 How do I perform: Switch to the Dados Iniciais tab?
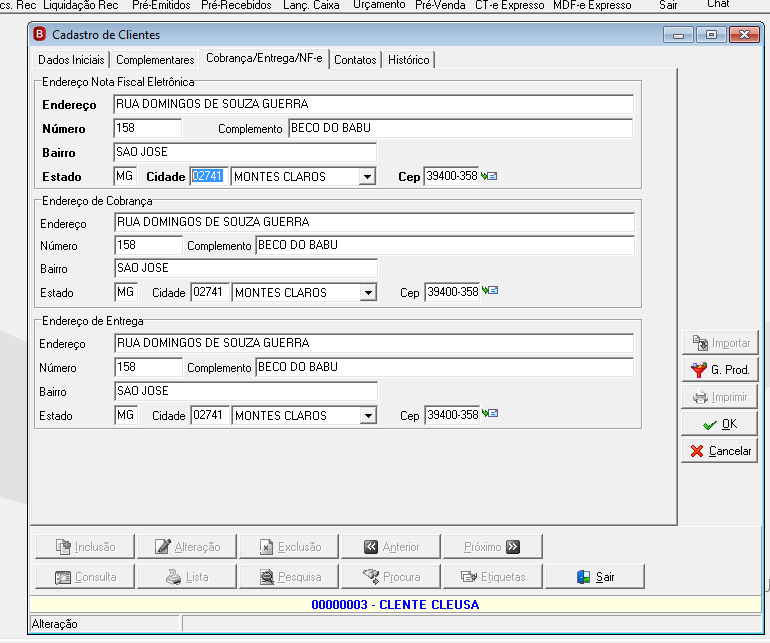click(71, 59)
